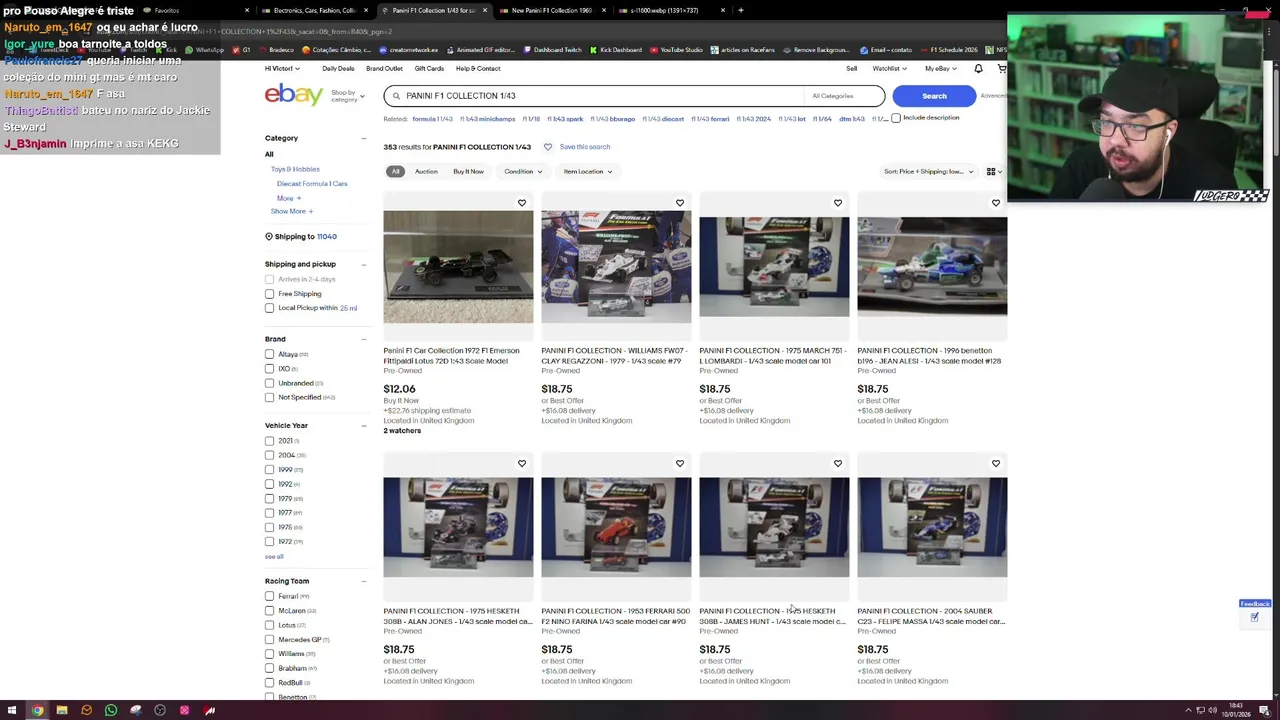1280x720 pixels.
Task: Click the Show More link under Category
Action: tap(291, 212)
